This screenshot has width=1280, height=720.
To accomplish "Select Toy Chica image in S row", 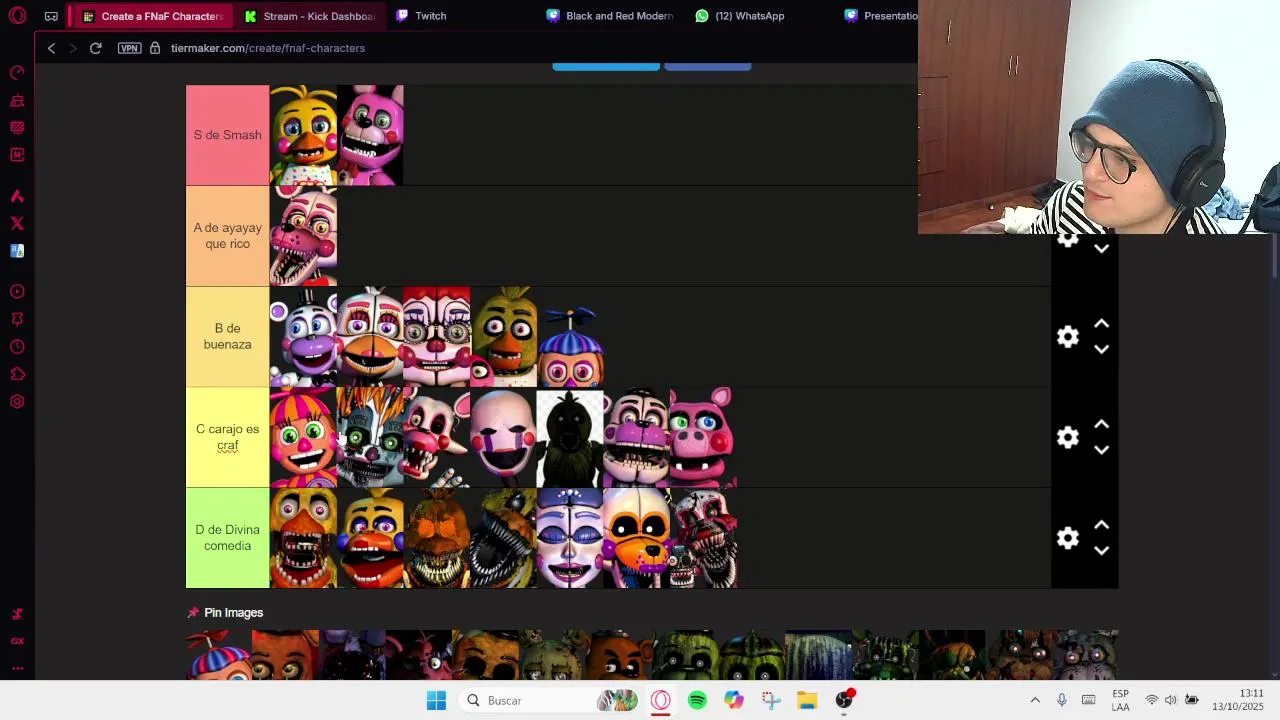I will [x=303, y=135].
